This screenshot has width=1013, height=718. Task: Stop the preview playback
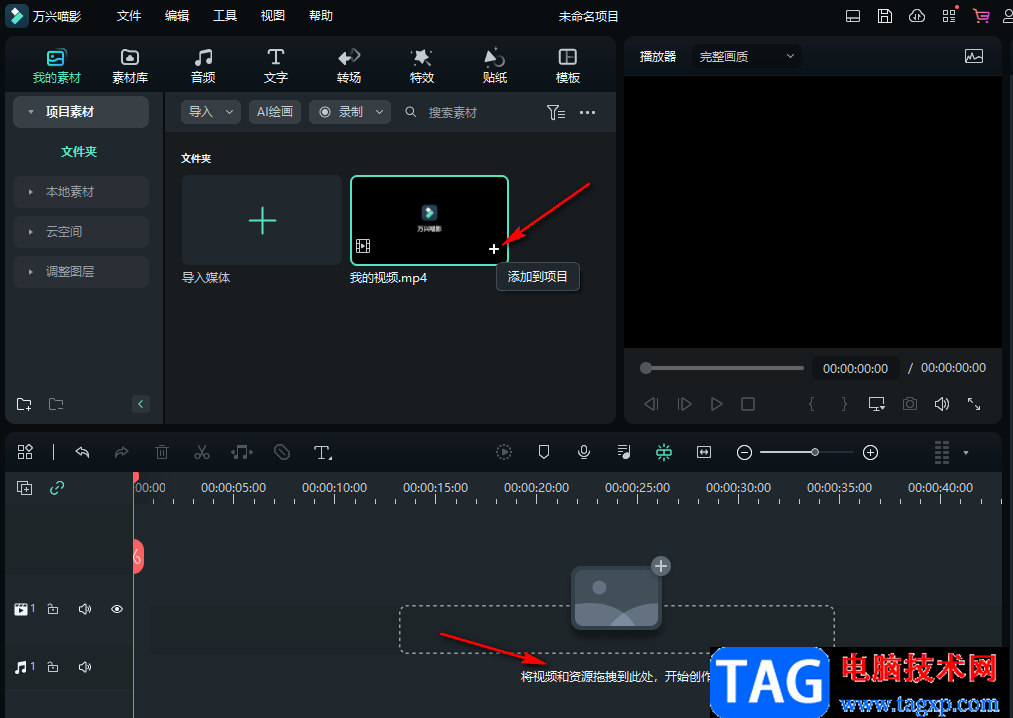point(748,404)
